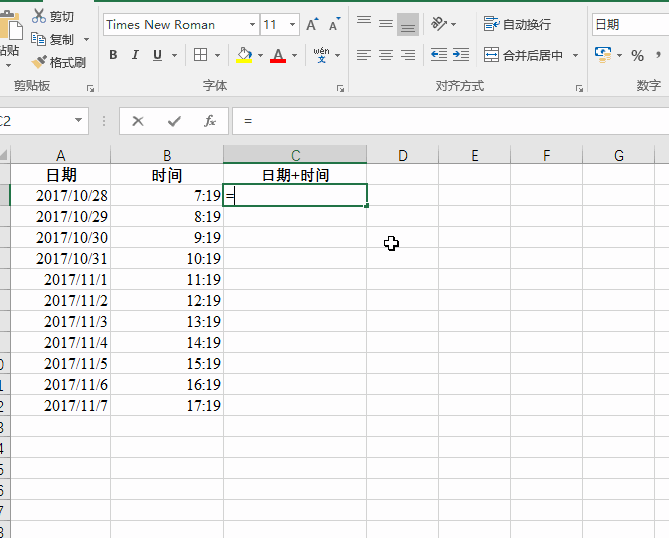
Task: Select column D header
Action: pos(402,155)
